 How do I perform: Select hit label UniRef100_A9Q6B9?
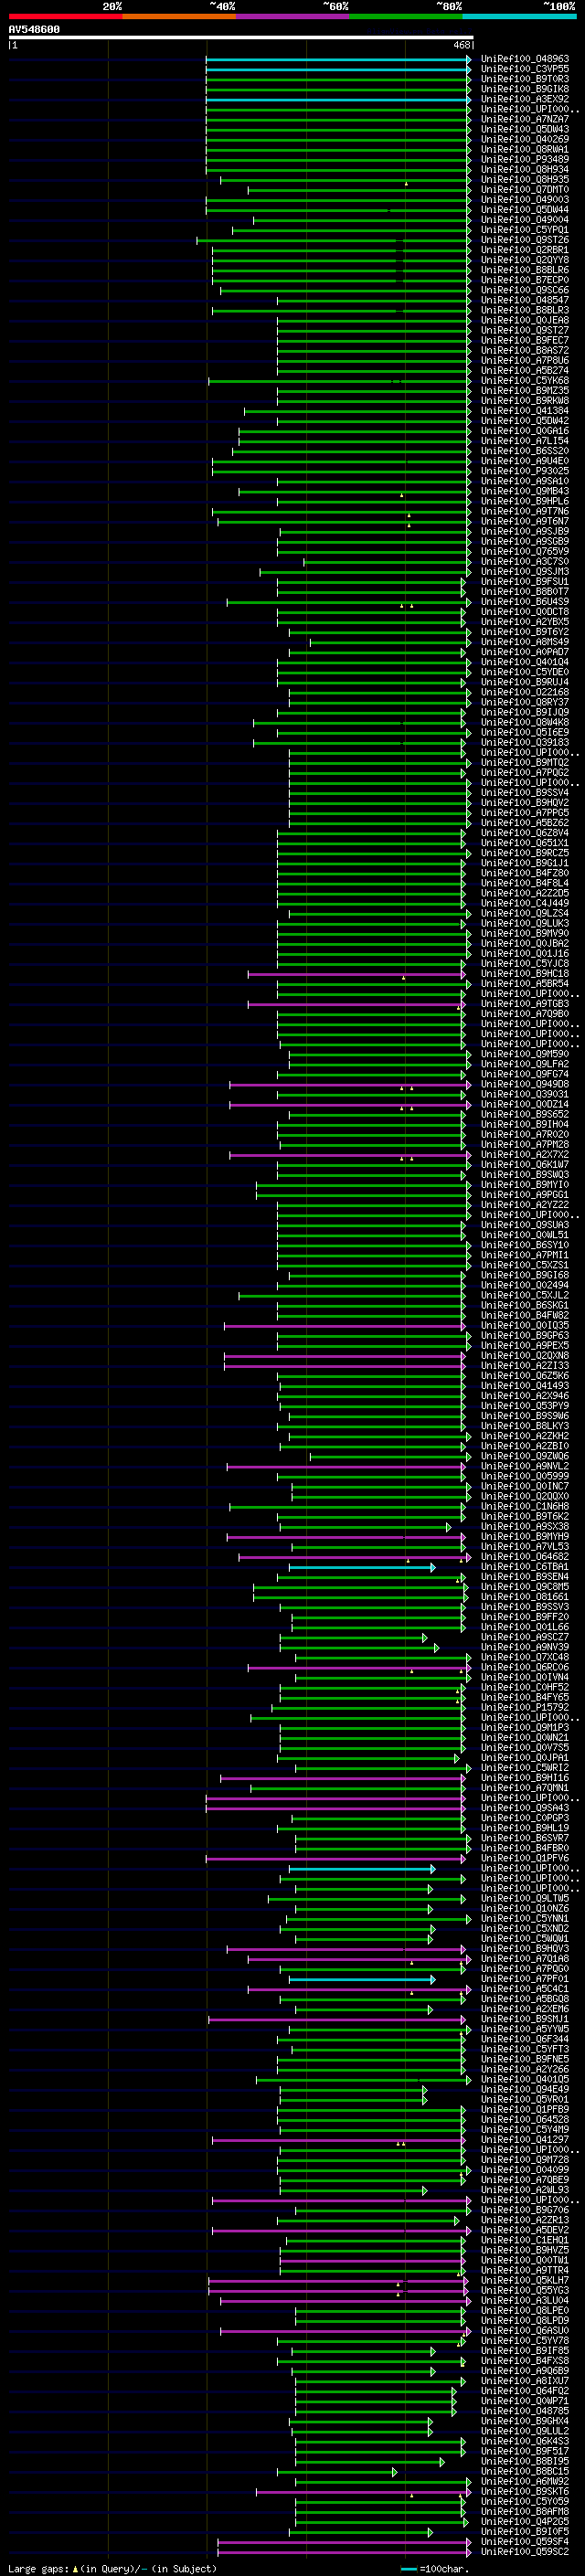tap(524, 2370)
